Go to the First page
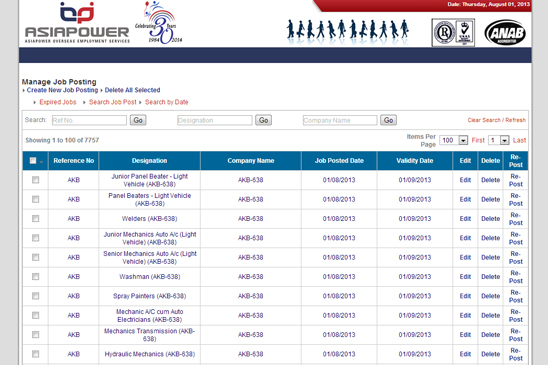548x365 pixels. coord(478,140)
